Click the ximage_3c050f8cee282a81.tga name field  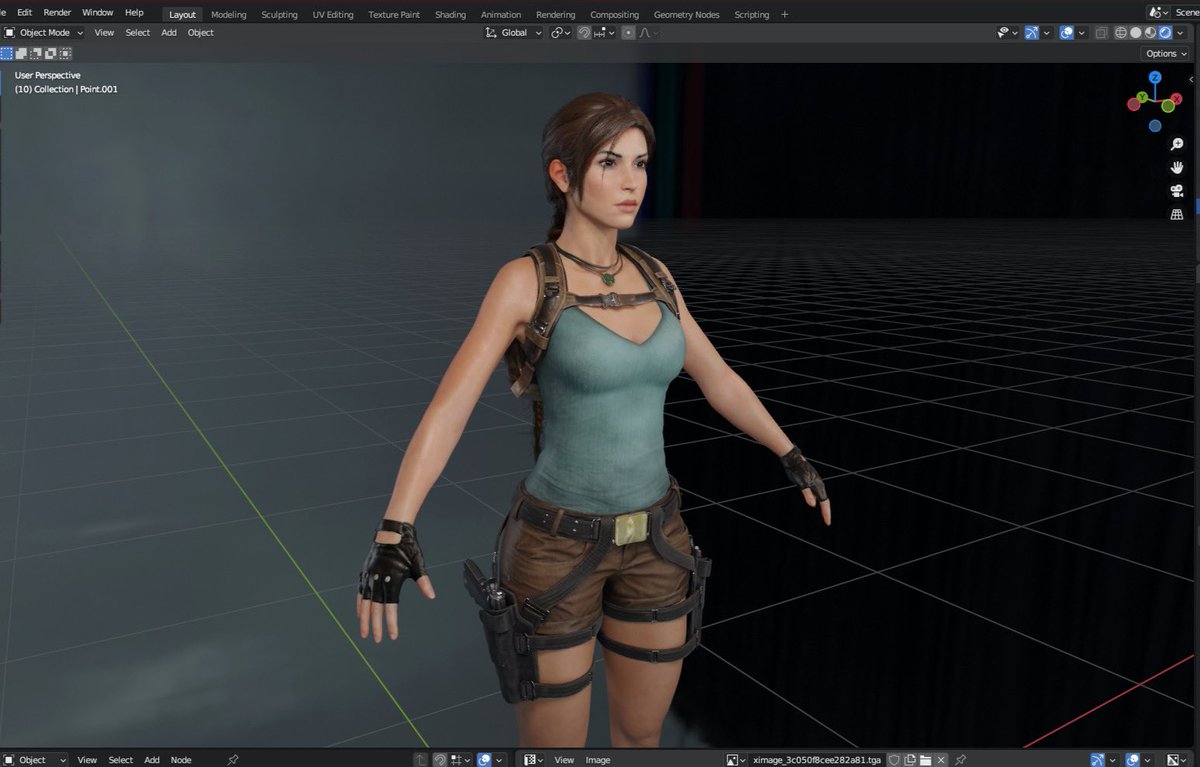[x=818, y=760]
